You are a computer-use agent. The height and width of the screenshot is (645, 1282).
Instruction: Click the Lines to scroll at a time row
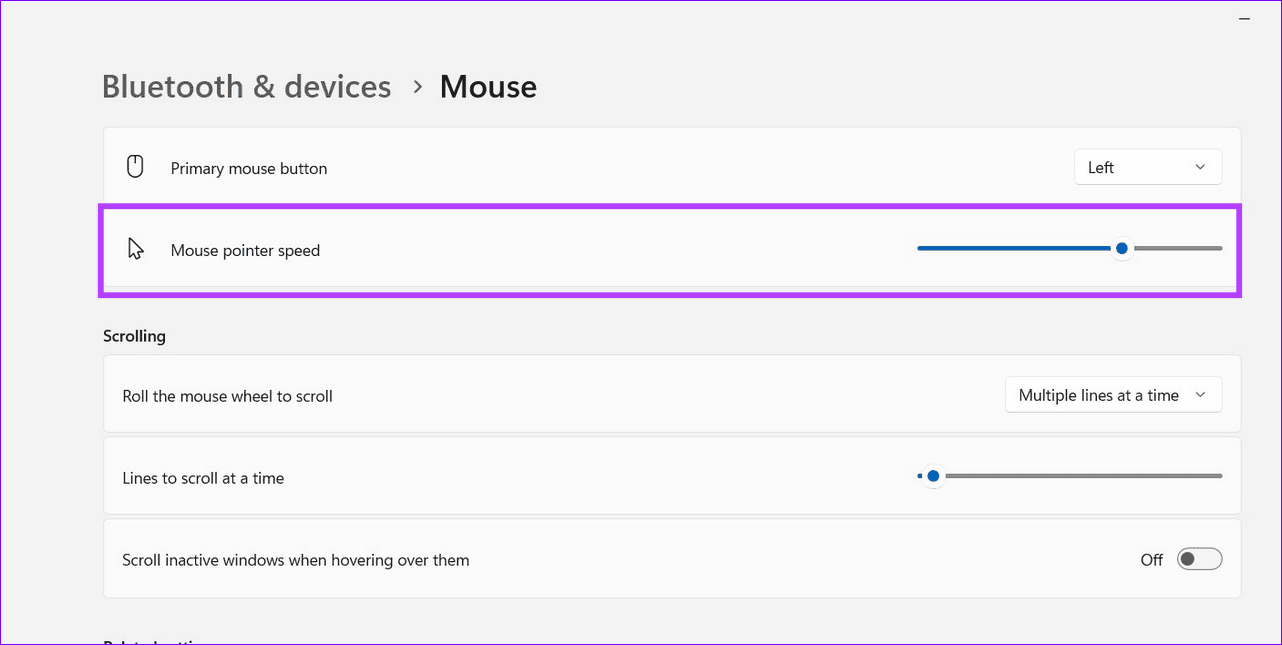tap(600, 476)
